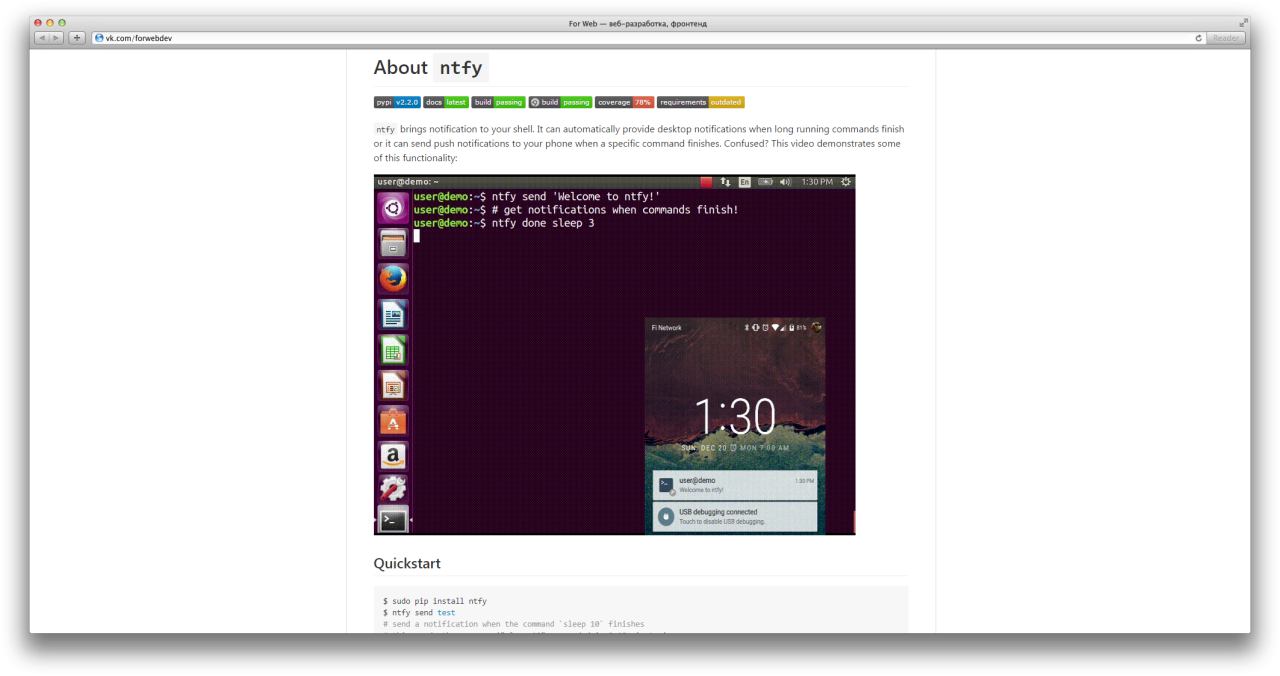
Task: Click the LibreOffice Writer icon in demo launcher
Action: [393, 314]
